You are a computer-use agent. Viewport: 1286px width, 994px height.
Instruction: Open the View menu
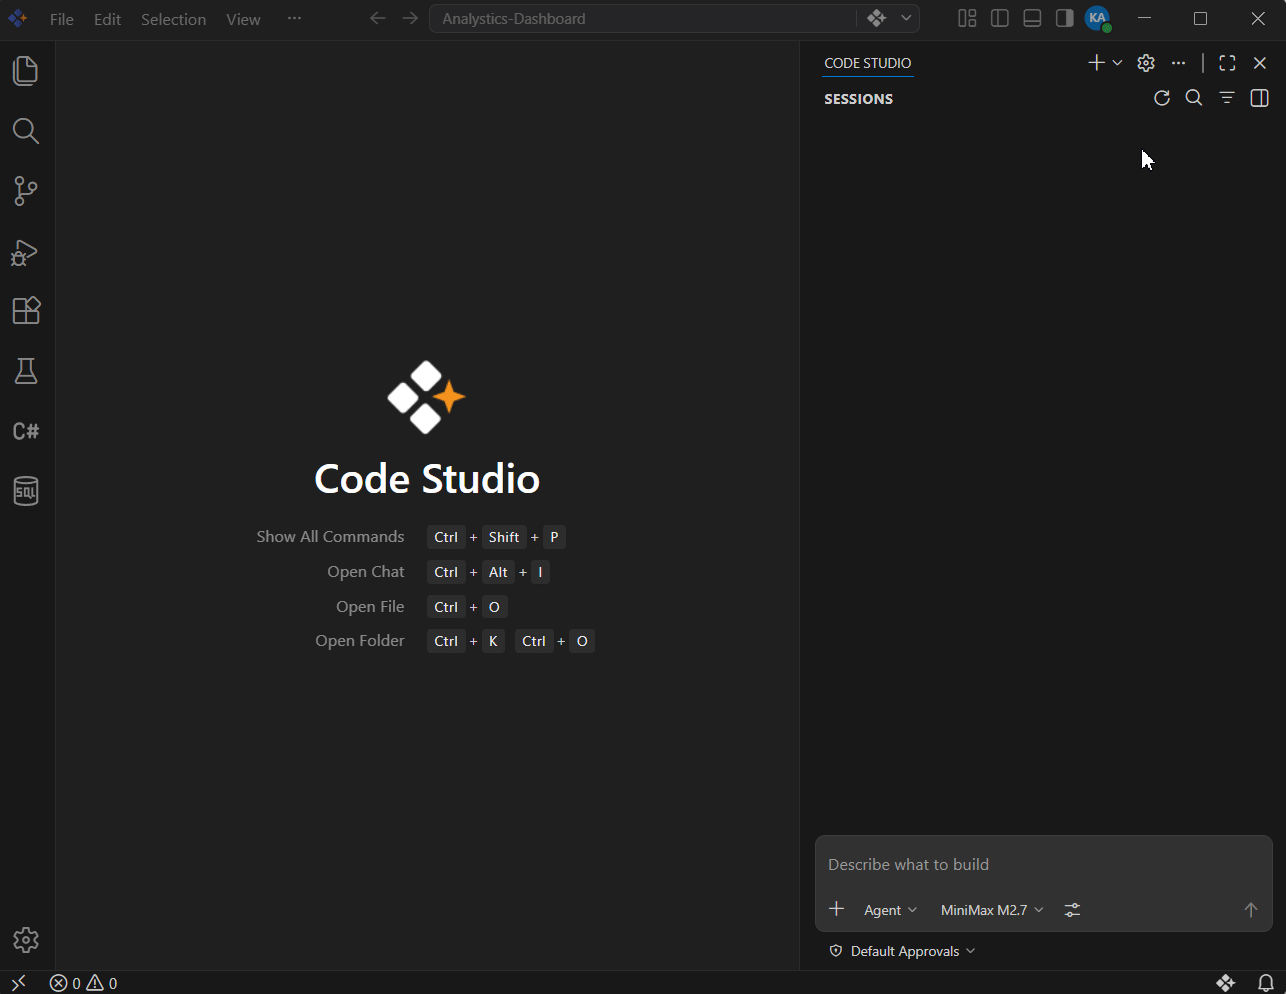243,19
